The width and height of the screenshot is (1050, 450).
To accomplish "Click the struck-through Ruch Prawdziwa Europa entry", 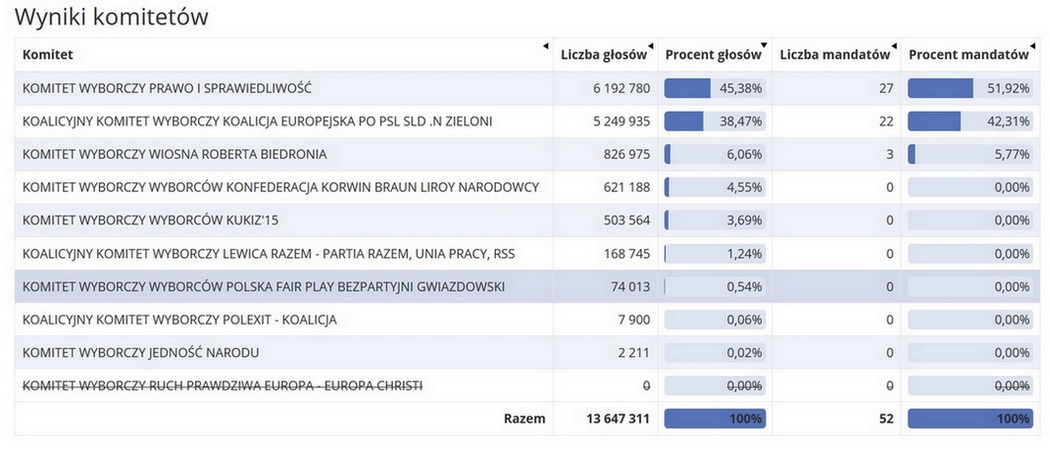I will [222, 386].
